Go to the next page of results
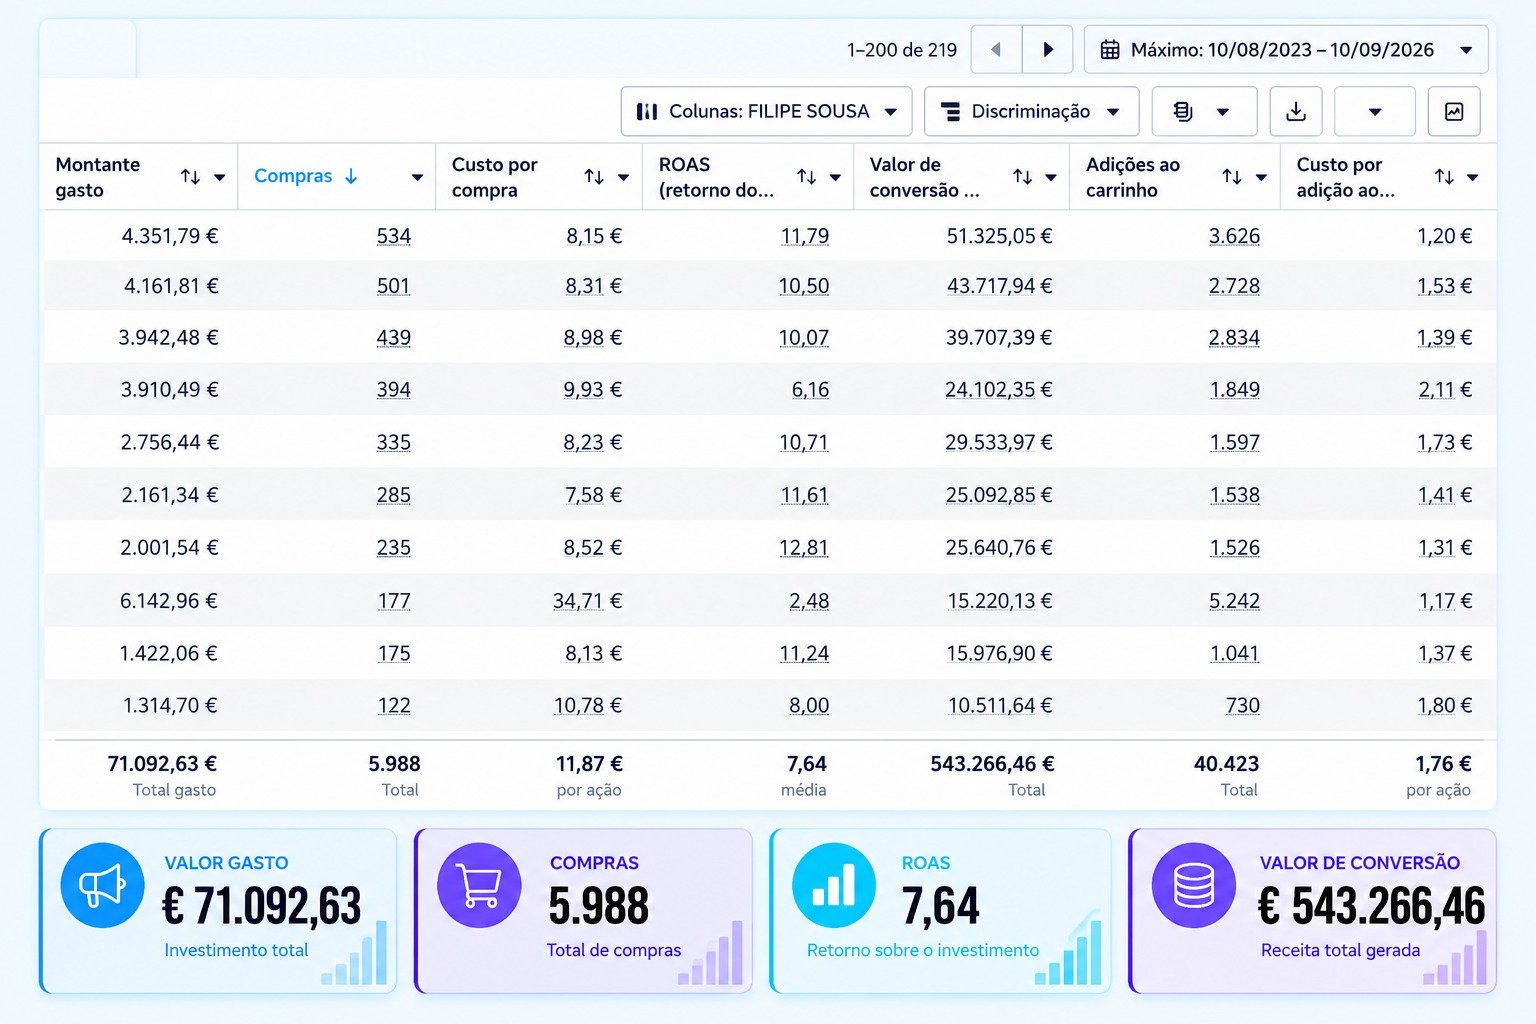 pos(1047,50)
